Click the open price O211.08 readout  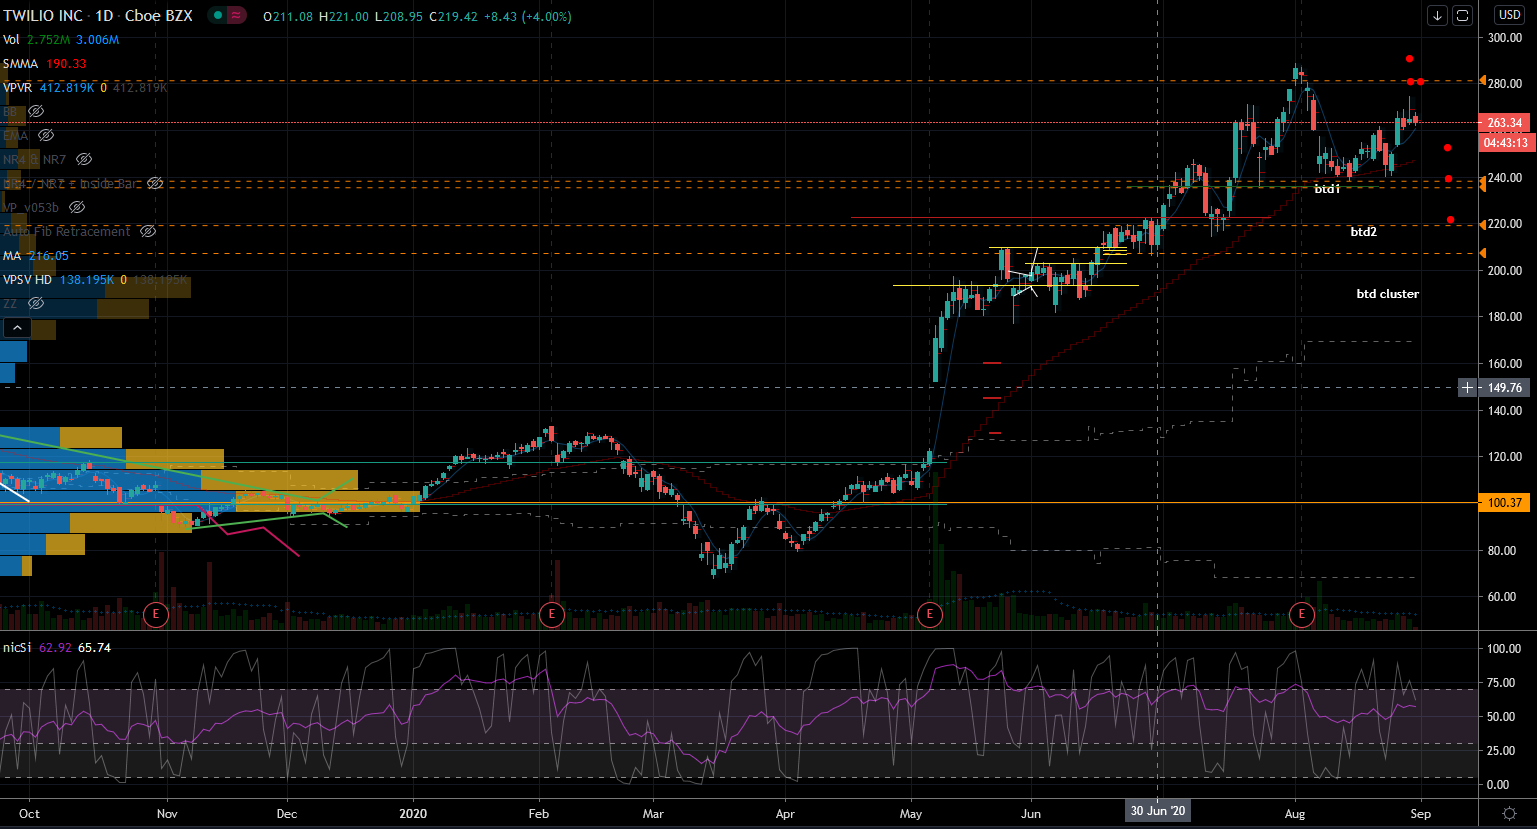287,16
